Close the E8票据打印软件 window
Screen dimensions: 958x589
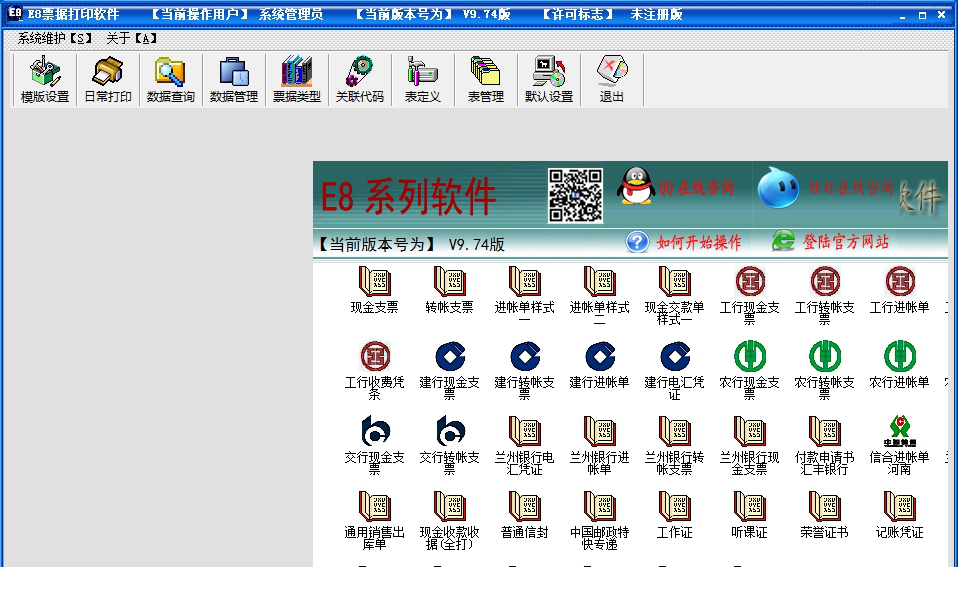[x=942, y=15]
